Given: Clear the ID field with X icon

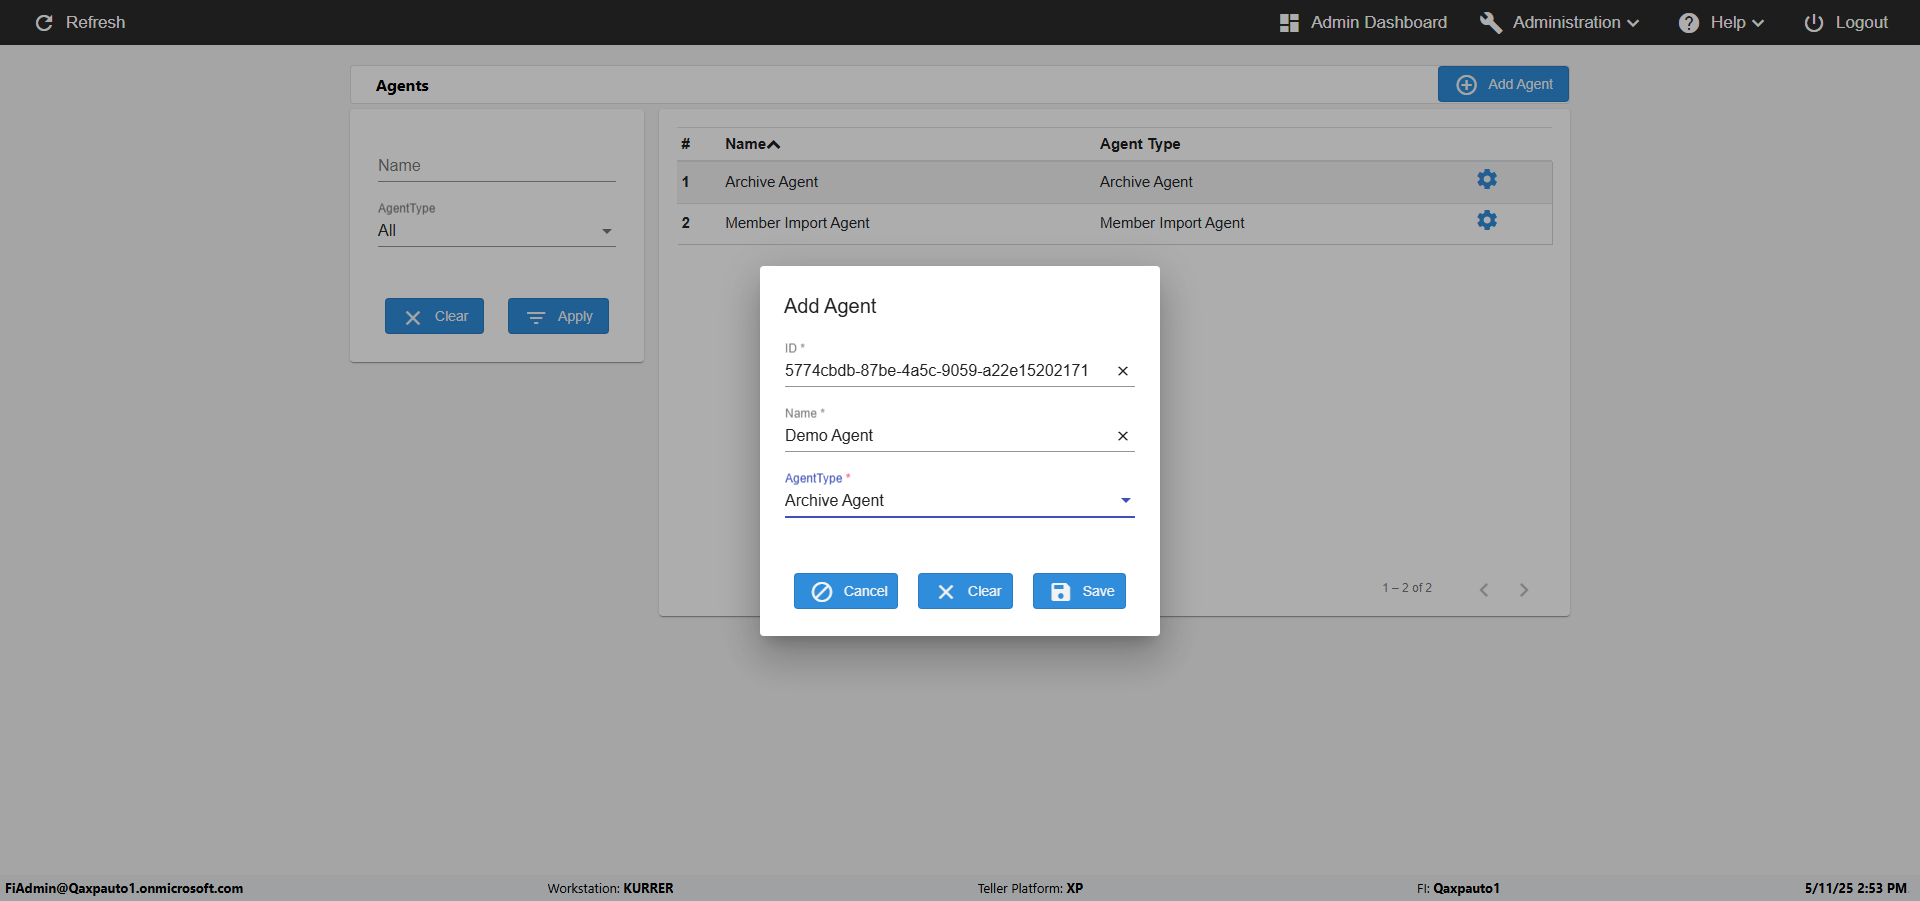Looking at the screenshot, I should 1123,371.
